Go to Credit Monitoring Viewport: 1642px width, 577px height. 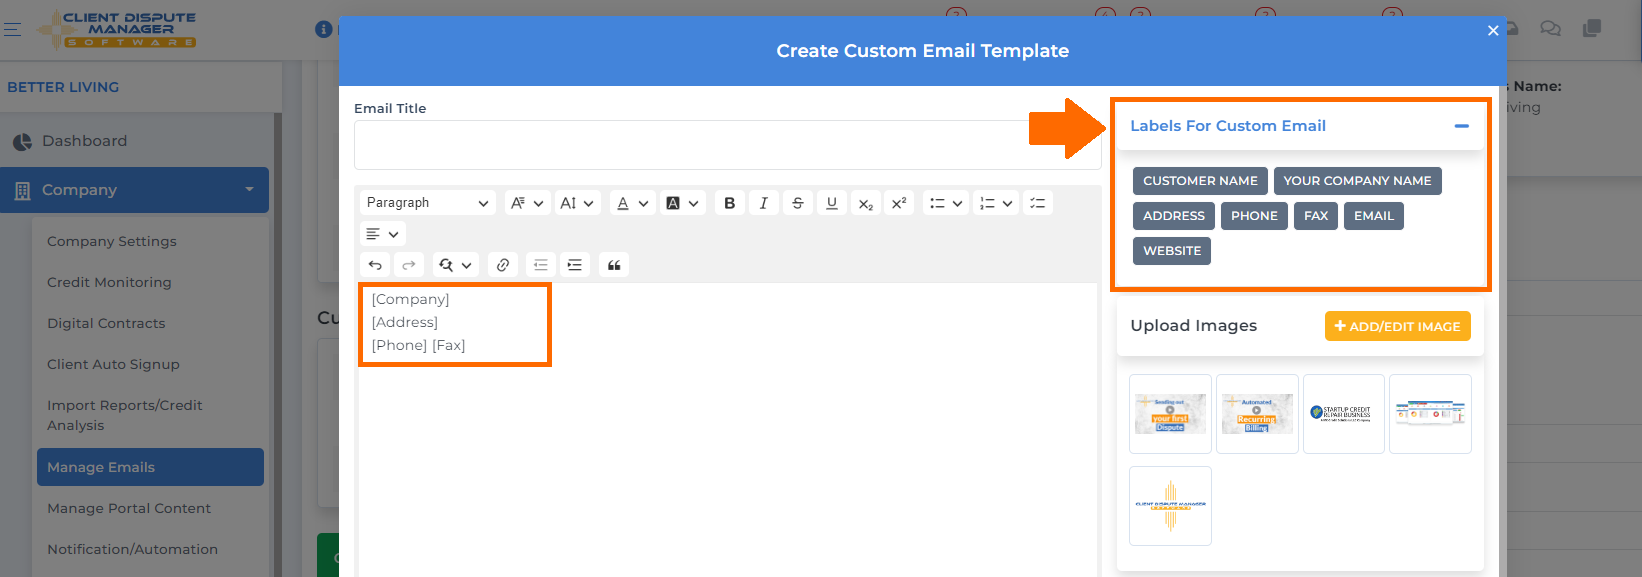(109, 282)
